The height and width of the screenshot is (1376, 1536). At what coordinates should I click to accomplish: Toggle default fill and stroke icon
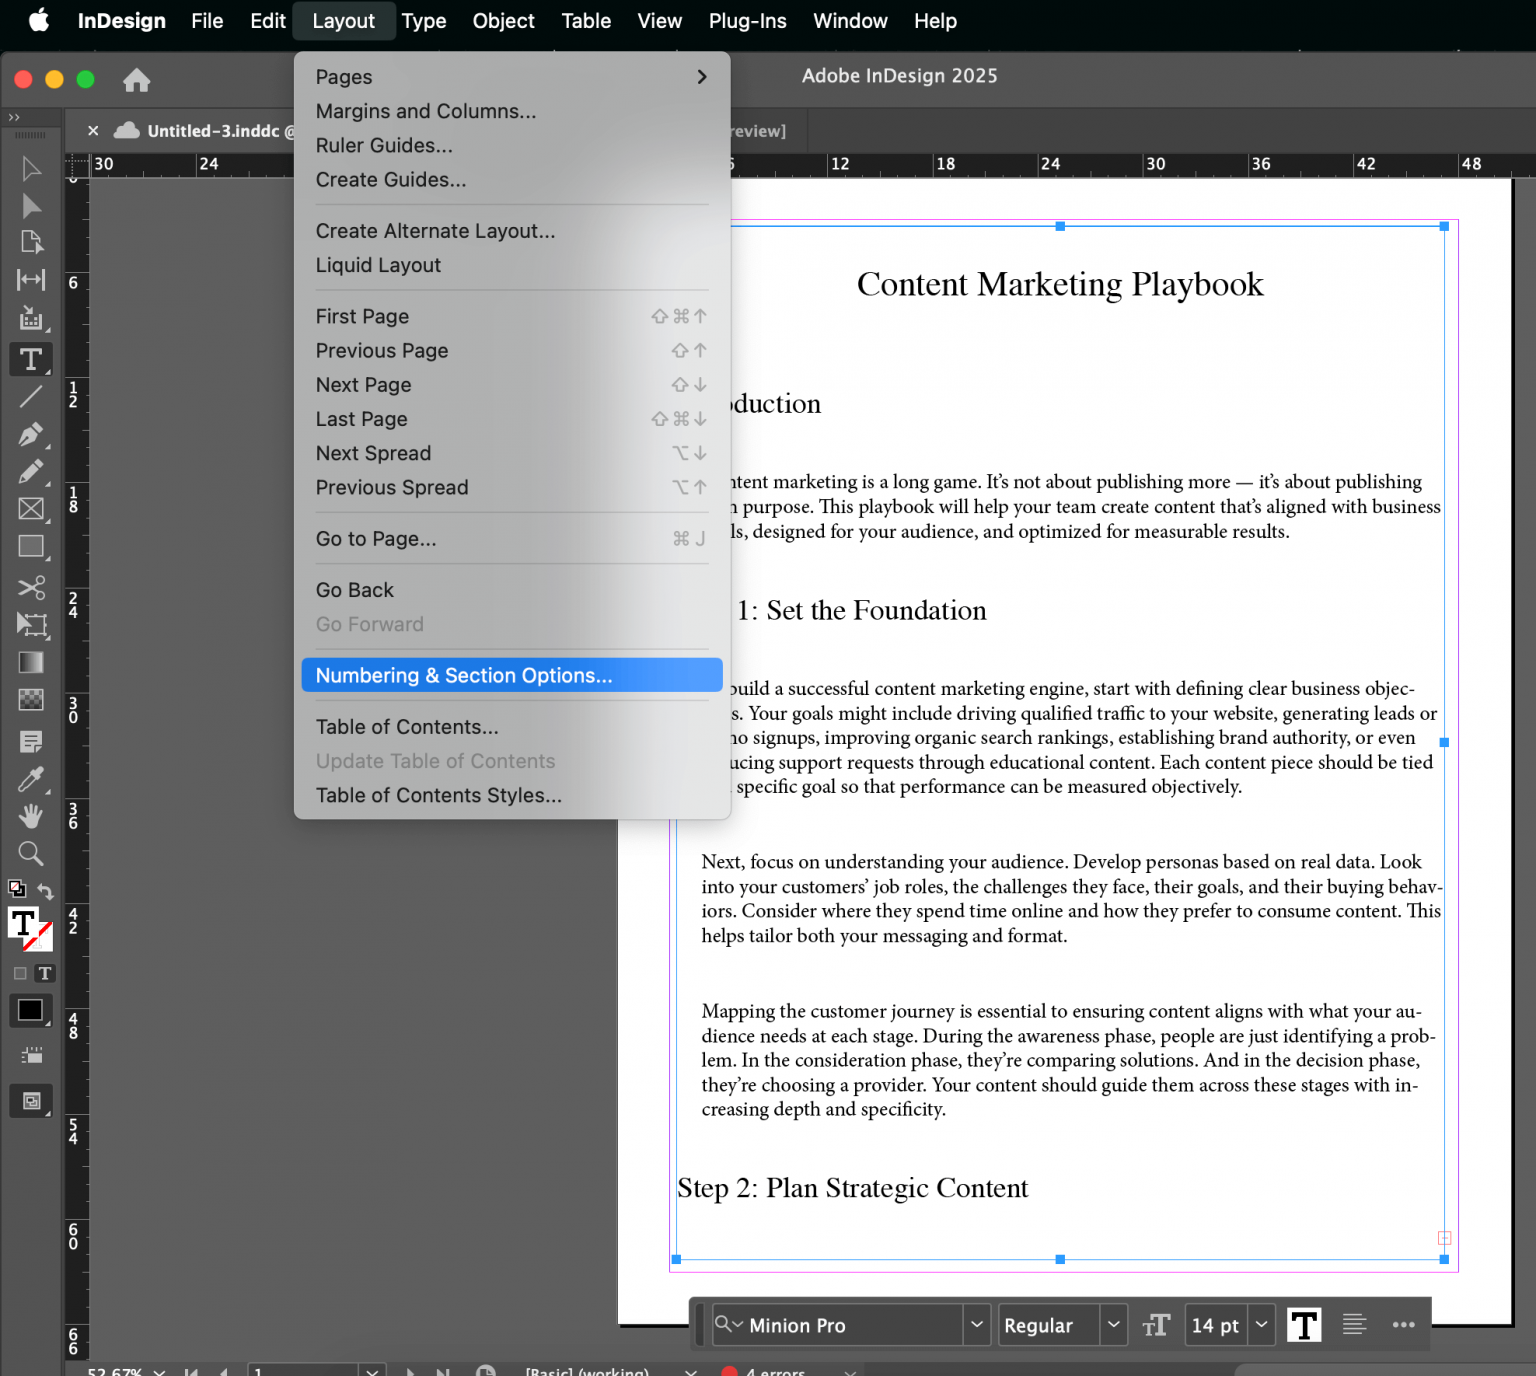[x=16, y=888]
